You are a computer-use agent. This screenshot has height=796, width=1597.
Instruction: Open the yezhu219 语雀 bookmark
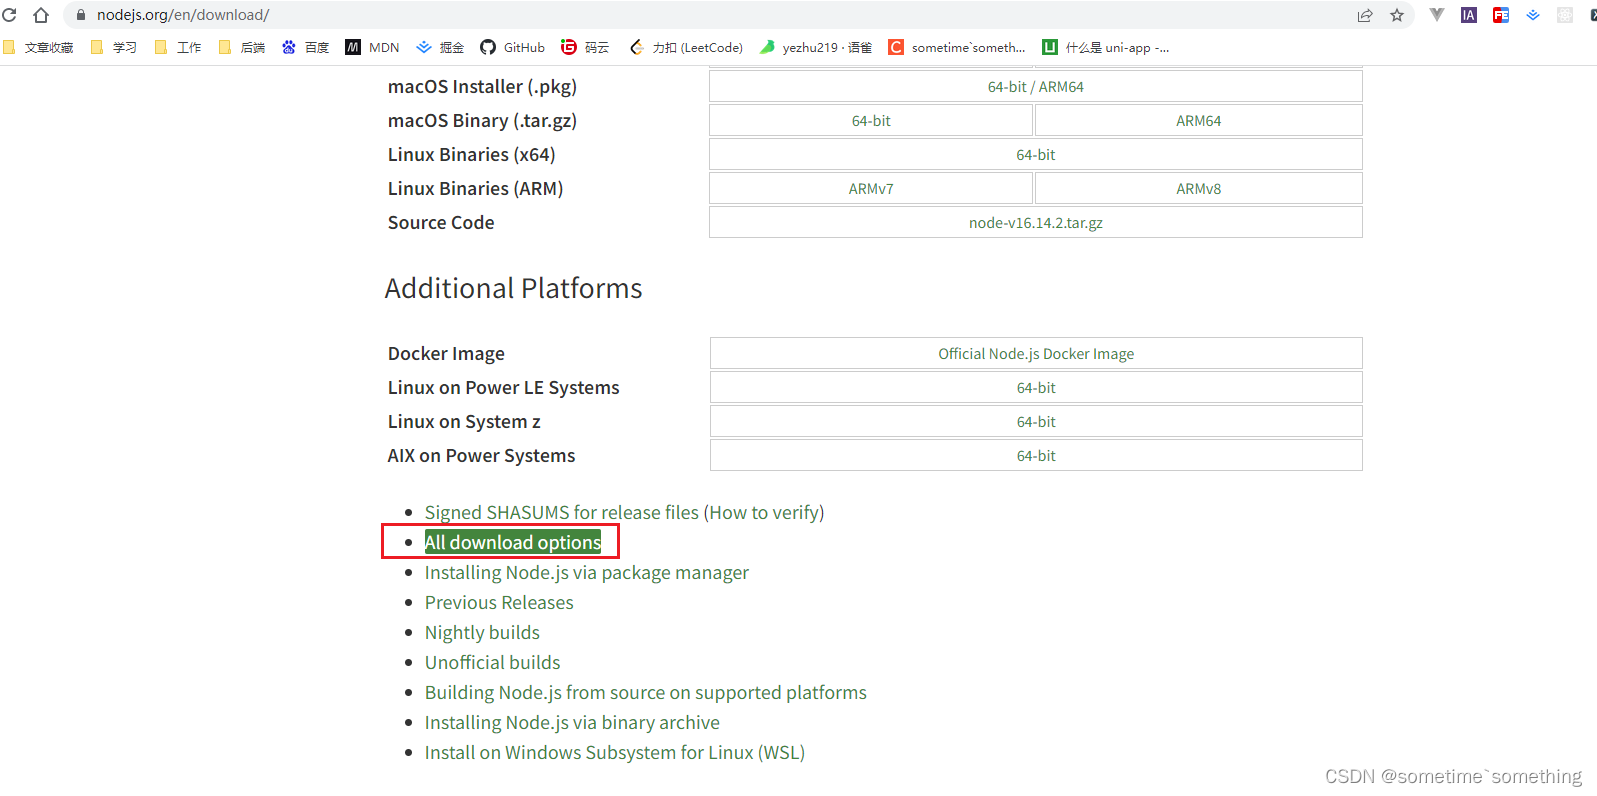coord(816,47)
